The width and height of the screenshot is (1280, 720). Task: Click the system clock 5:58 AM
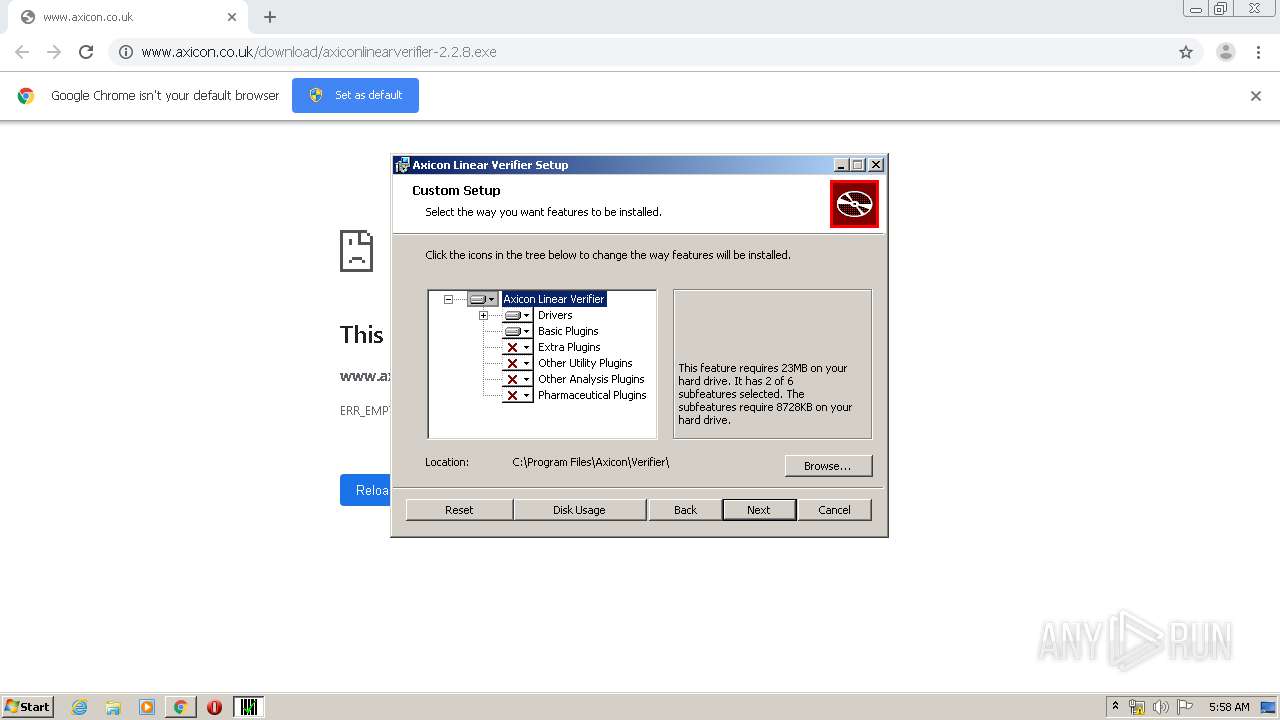[x=1229, y=707]
